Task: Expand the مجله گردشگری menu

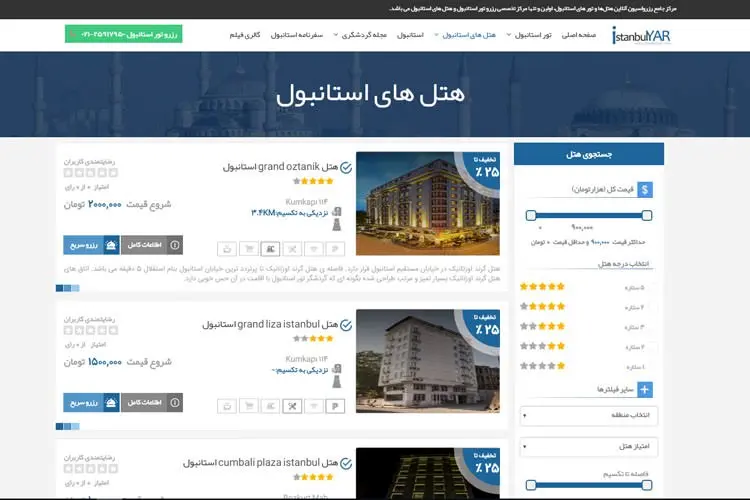Action: click(360, 35)
